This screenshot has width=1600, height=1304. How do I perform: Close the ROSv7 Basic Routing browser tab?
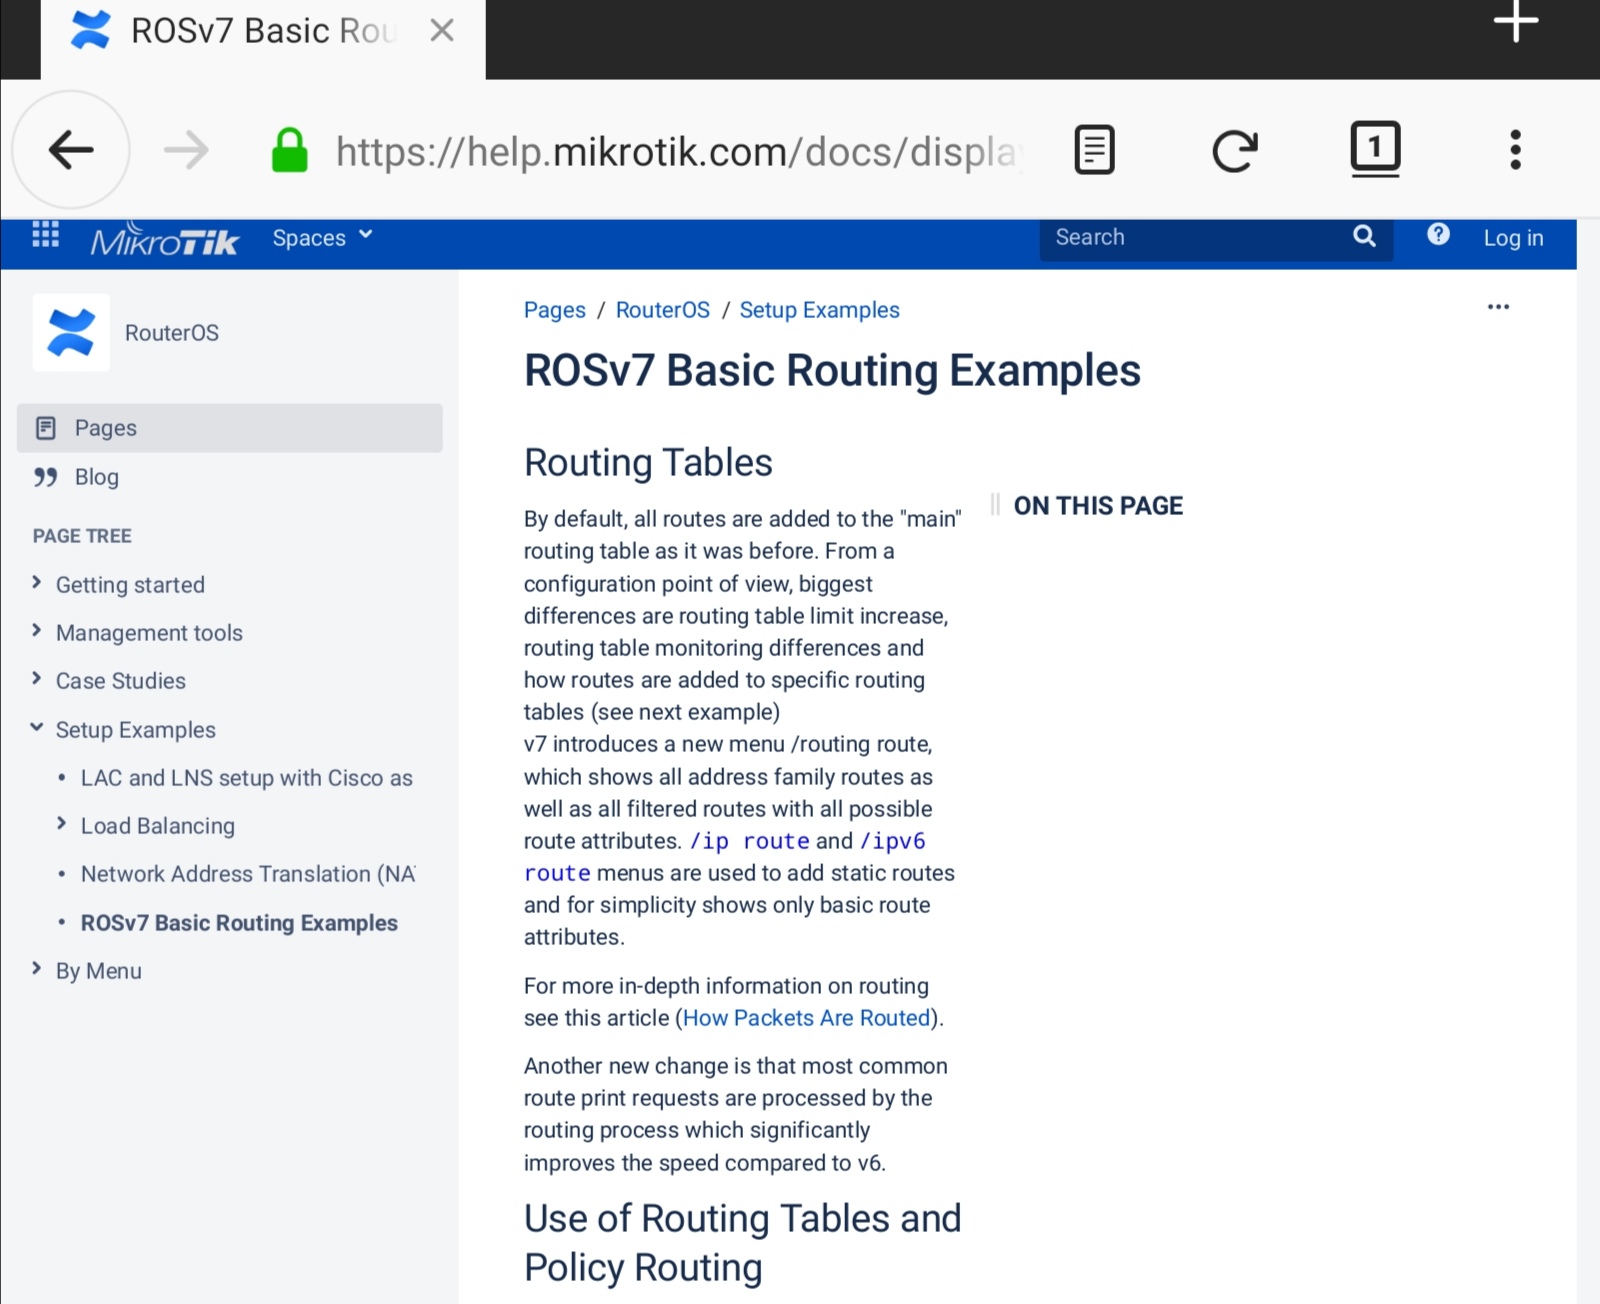(441, 31)
